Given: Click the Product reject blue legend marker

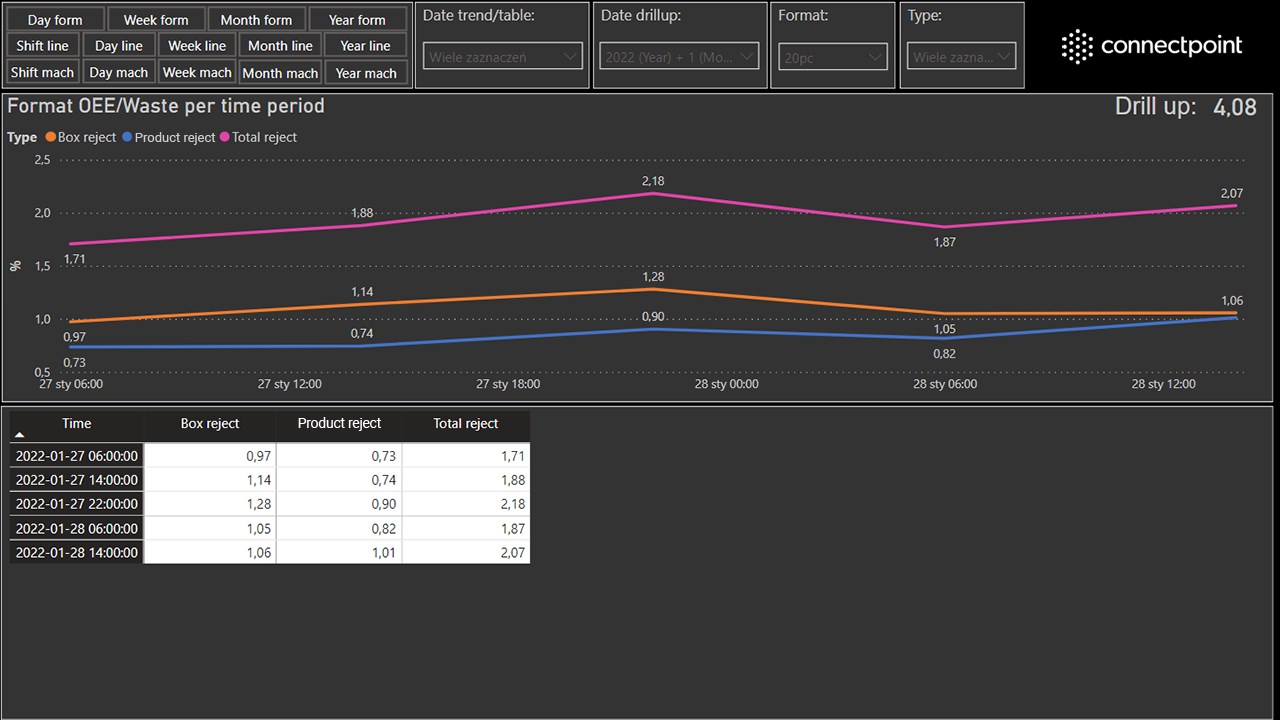Looking at the screenshot, I should [x=127, y=137].
